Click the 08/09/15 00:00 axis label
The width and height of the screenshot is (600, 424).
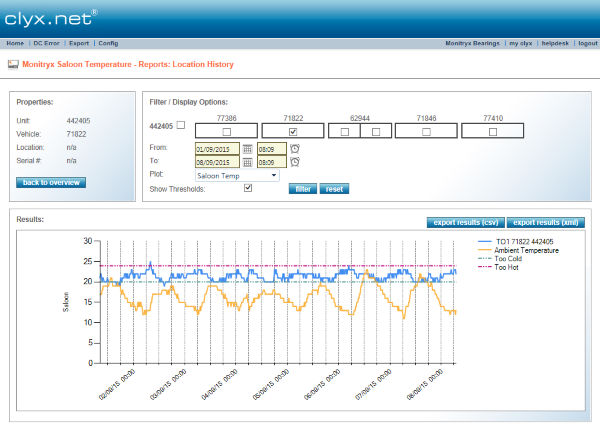(424, 385)
